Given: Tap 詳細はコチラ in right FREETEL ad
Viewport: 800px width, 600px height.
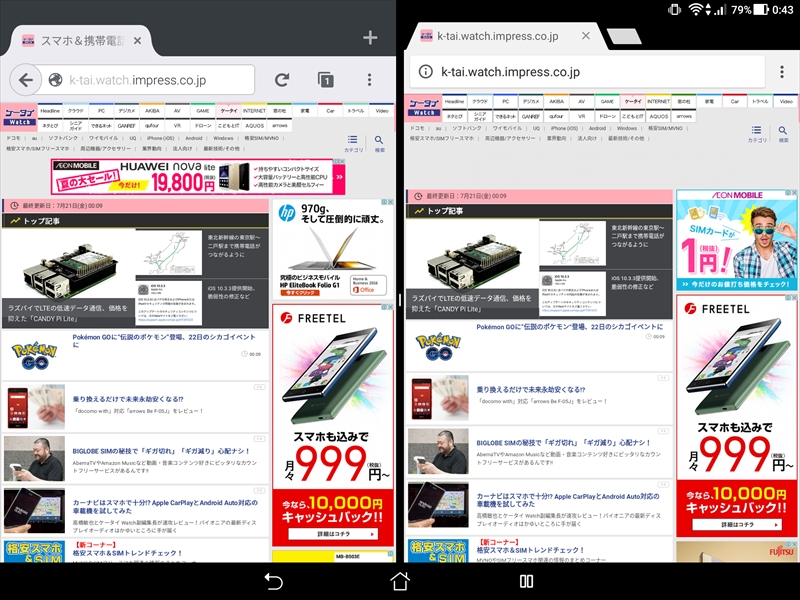Looking at the screenshot, I should [737, 524].
